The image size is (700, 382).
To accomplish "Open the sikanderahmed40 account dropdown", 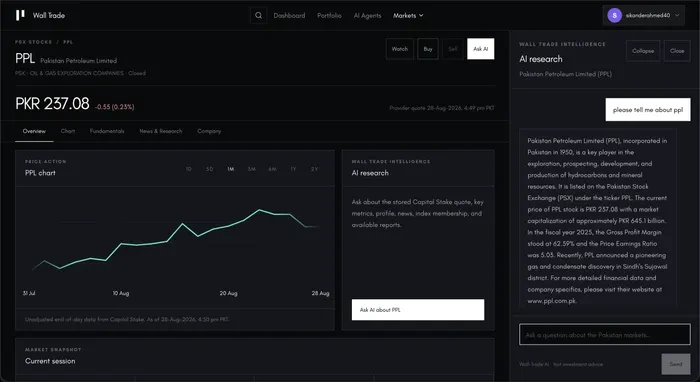I will [x=643, y=15].
